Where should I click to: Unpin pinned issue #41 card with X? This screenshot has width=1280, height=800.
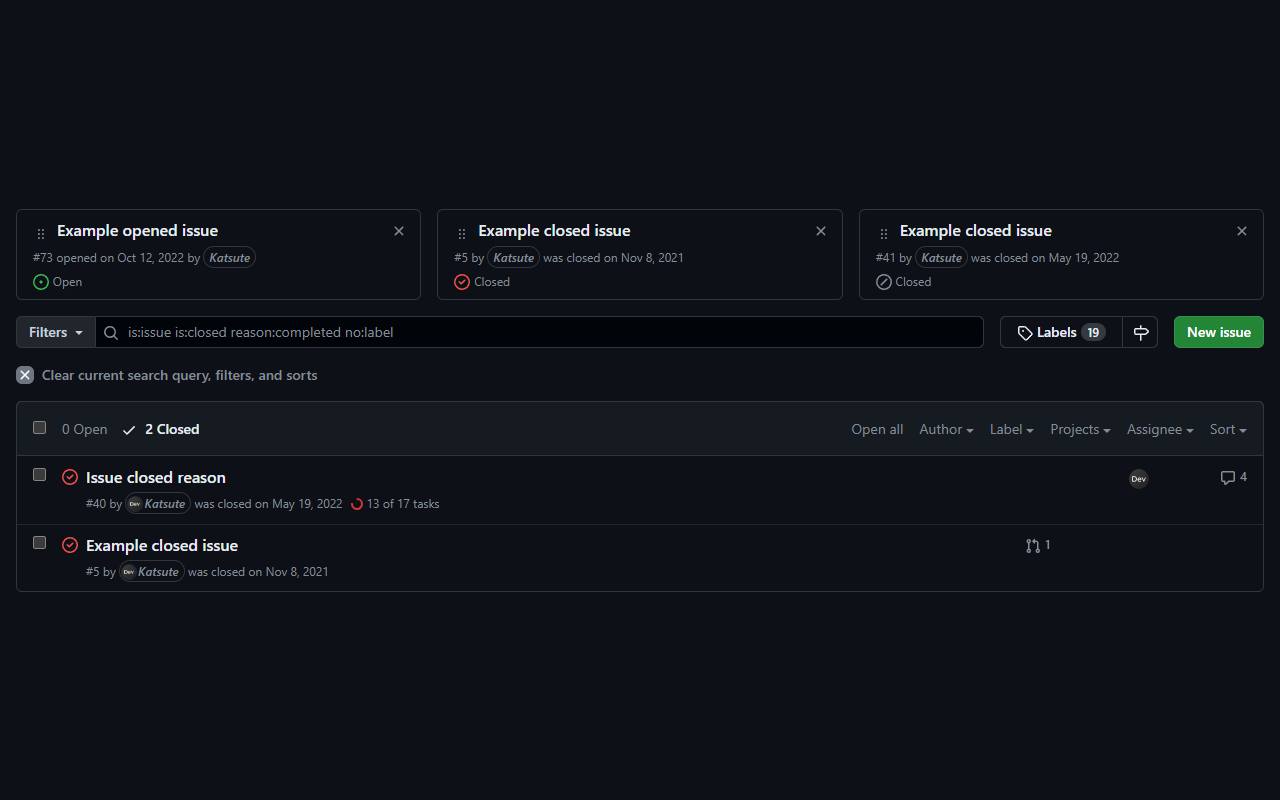pyautogui.click(x=1242, y=231)
